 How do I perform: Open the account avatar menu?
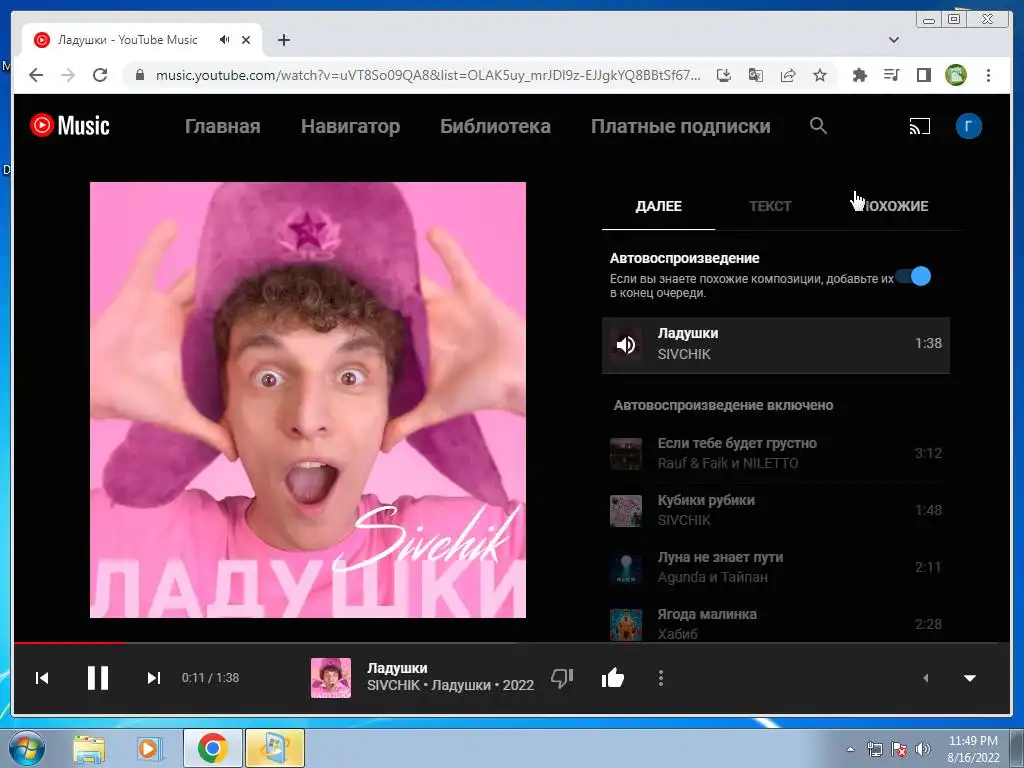pyautogui.click(x=968, y=126)
